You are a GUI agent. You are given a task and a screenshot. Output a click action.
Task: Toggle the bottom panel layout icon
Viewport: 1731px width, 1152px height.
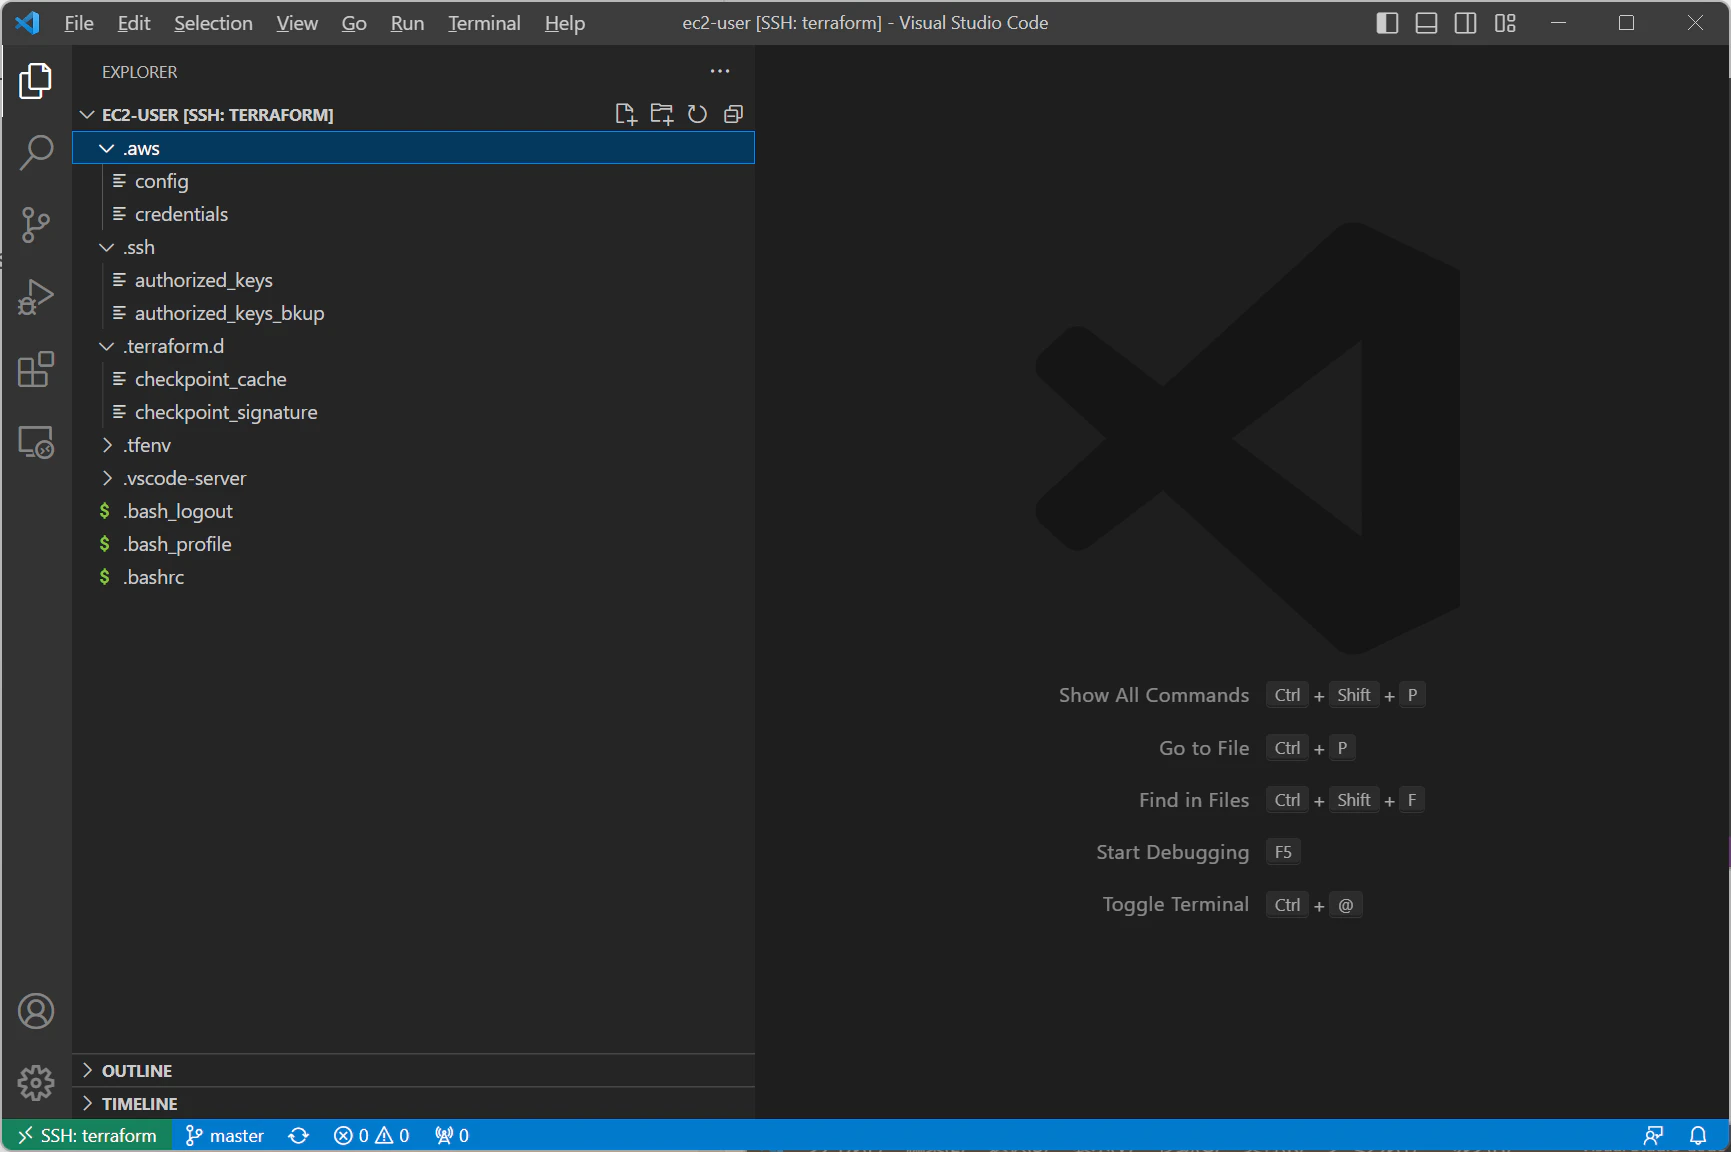click(1426, 23)
